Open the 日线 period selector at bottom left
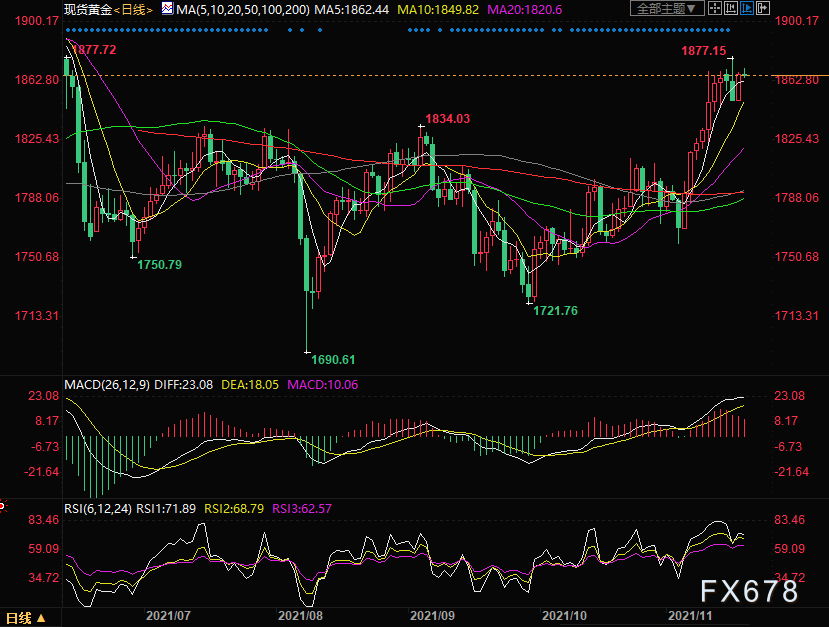The image size is (829, 627). click(x=25, y=617)
